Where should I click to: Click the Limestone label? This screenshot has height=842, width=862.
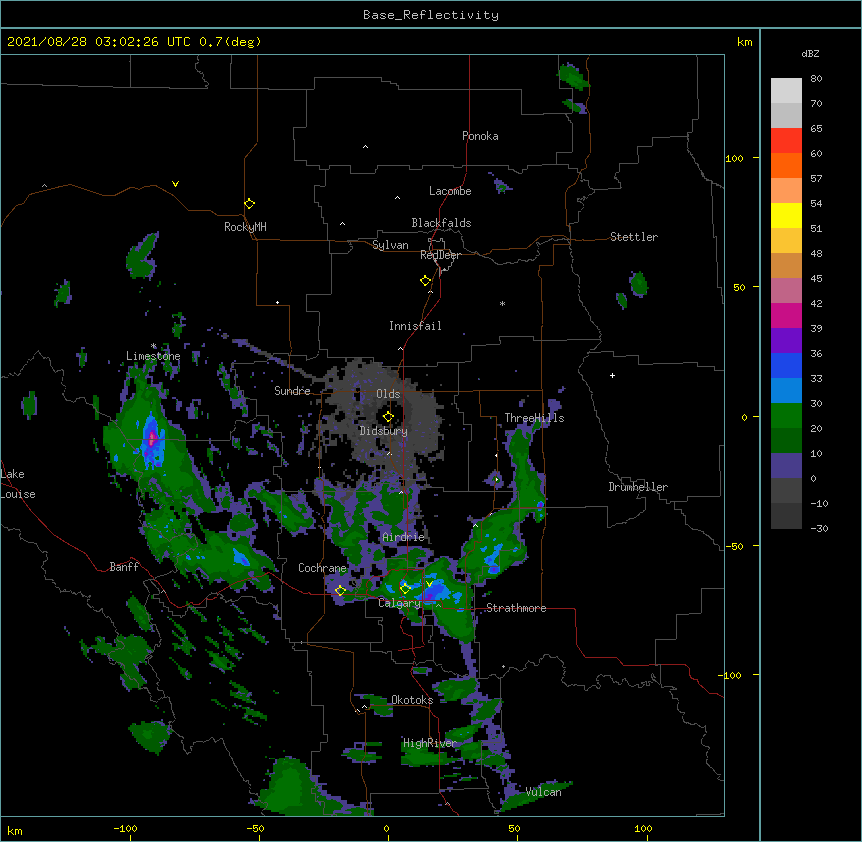(153, 356)
